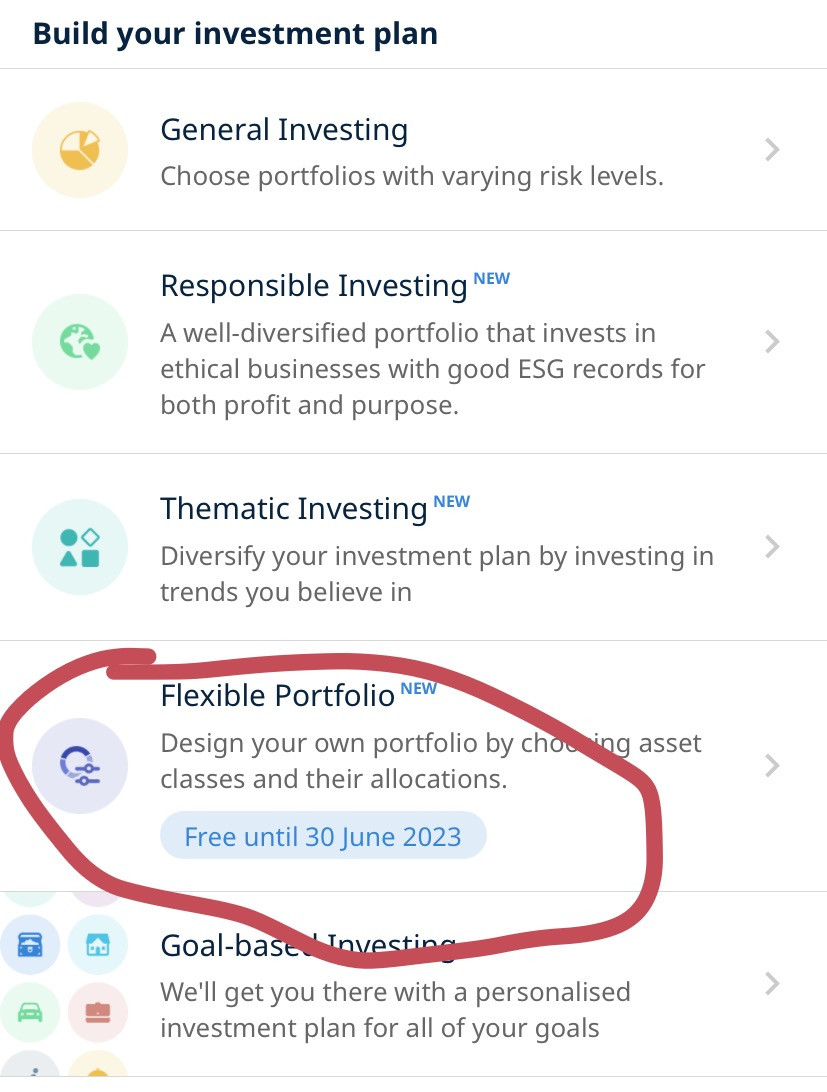This screenshot has width=827, height=1092.
Task: Tap the personalised investment plan description text
Action: pos(395,1010)
